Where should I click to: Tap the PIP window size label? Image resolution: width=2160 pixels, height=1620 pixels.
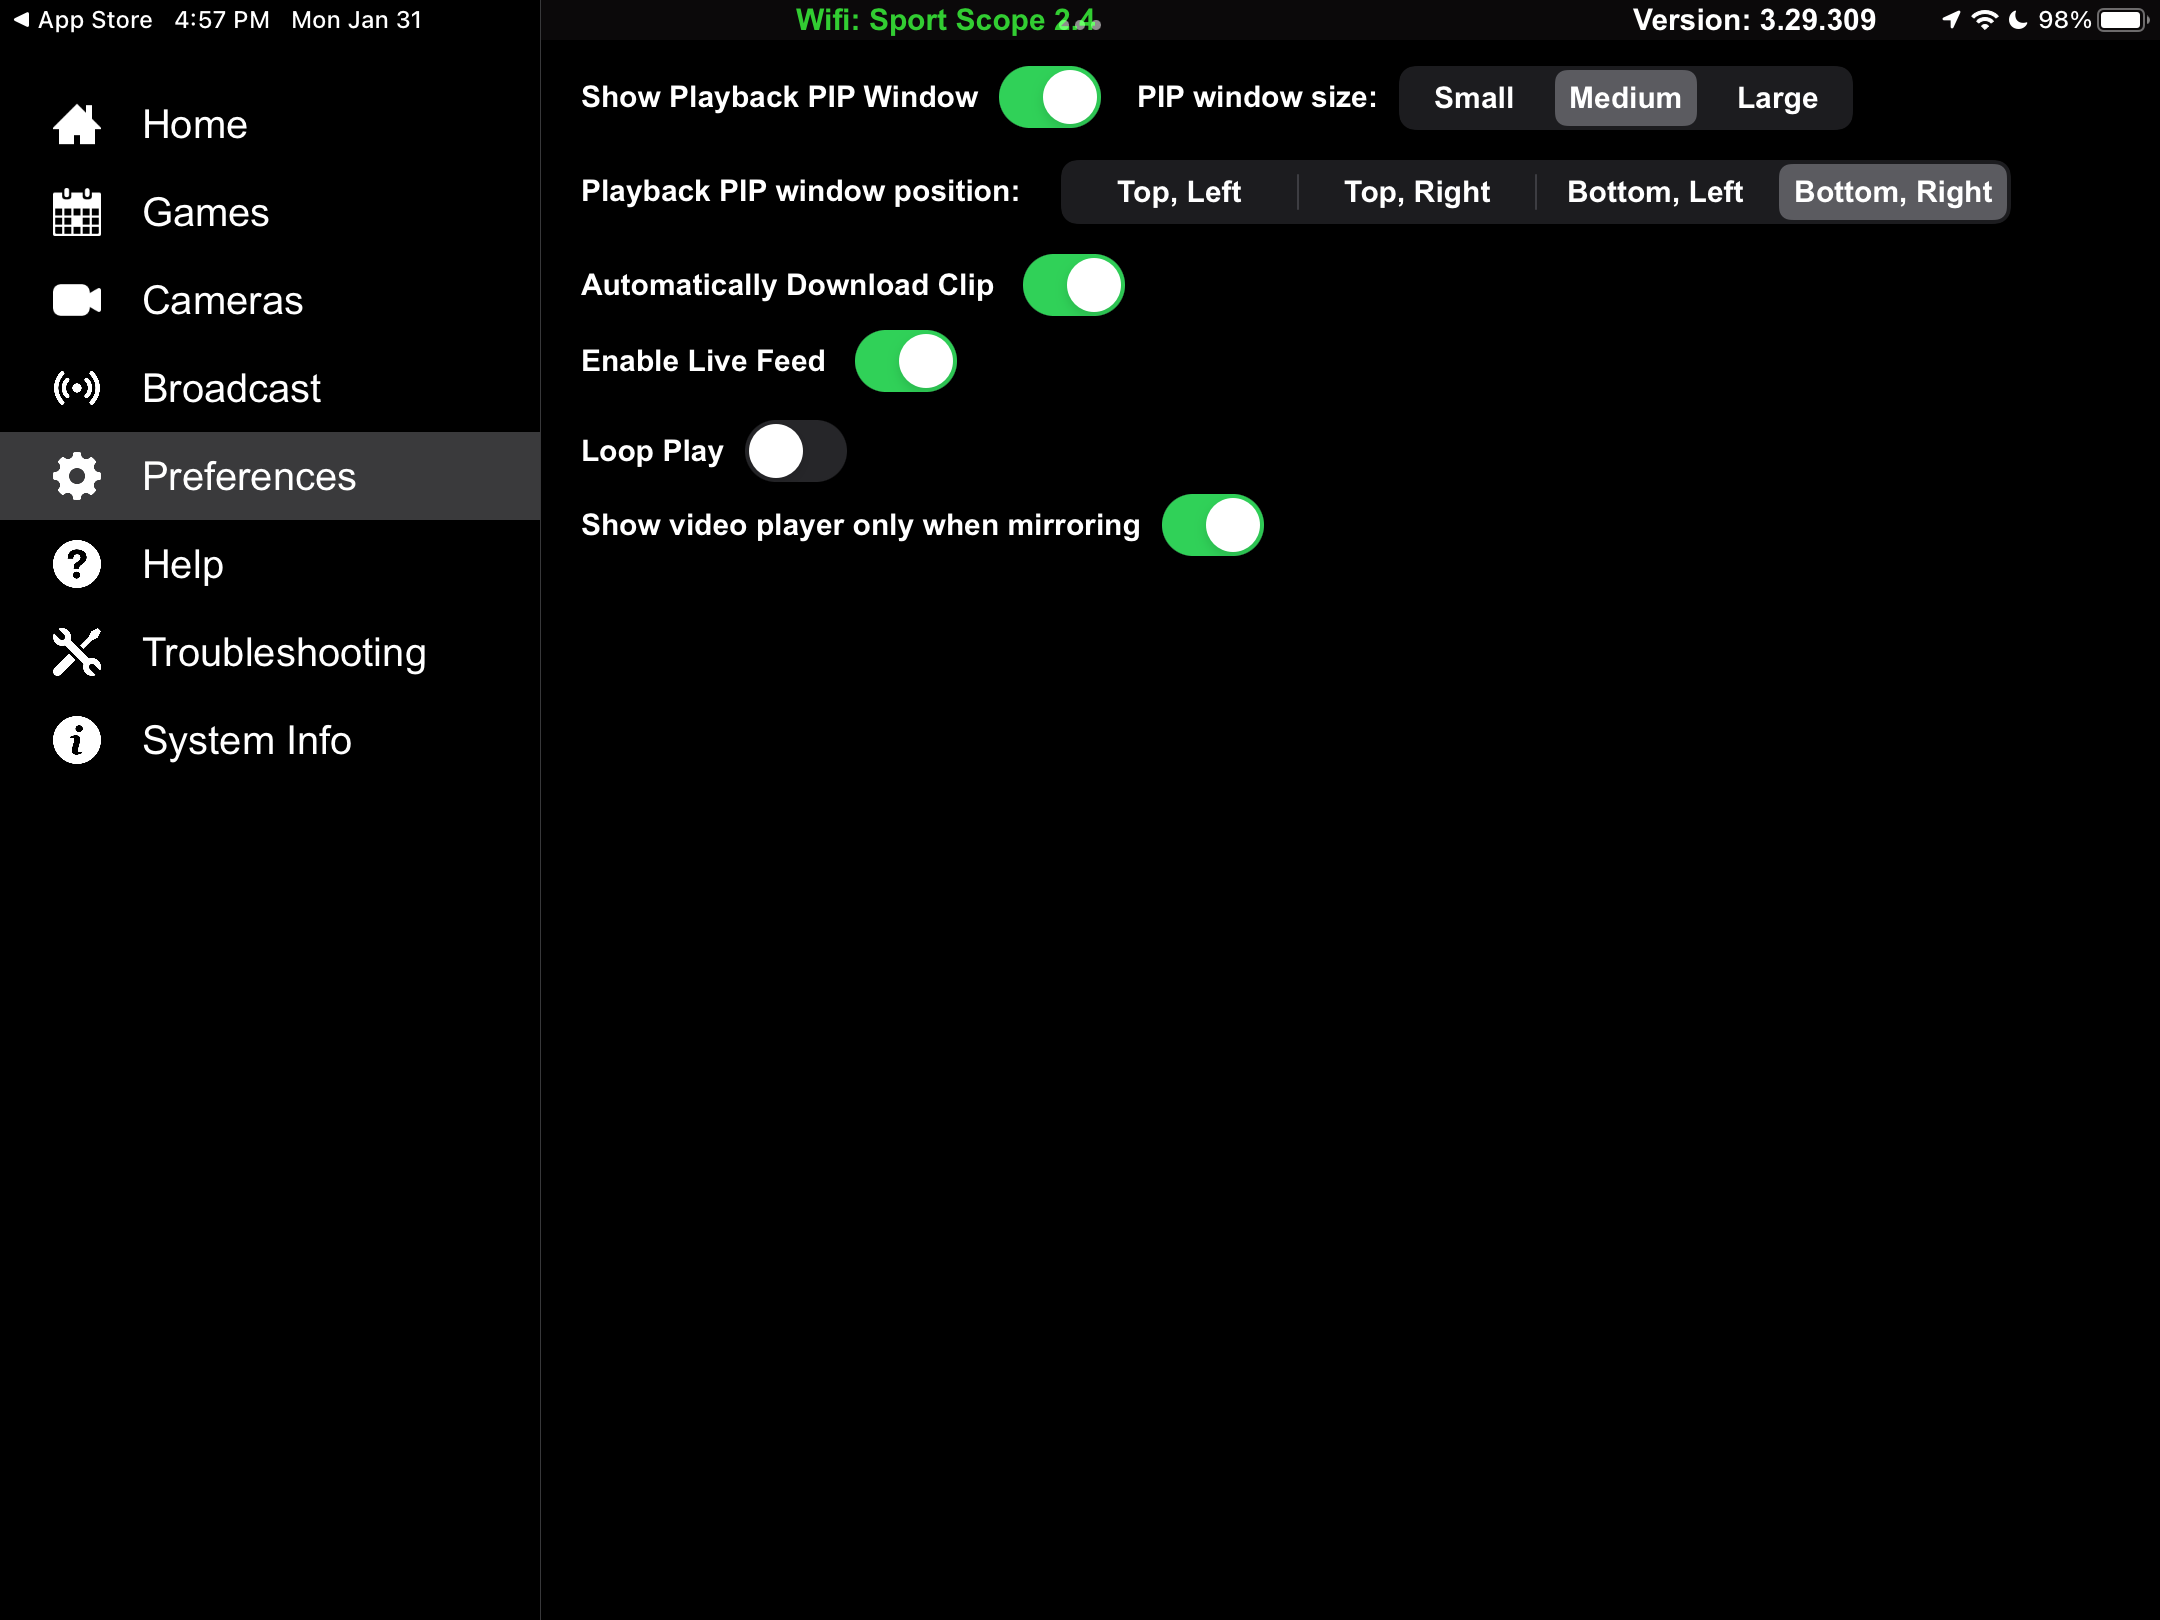pyautogui.click(x=1257, y=97)
